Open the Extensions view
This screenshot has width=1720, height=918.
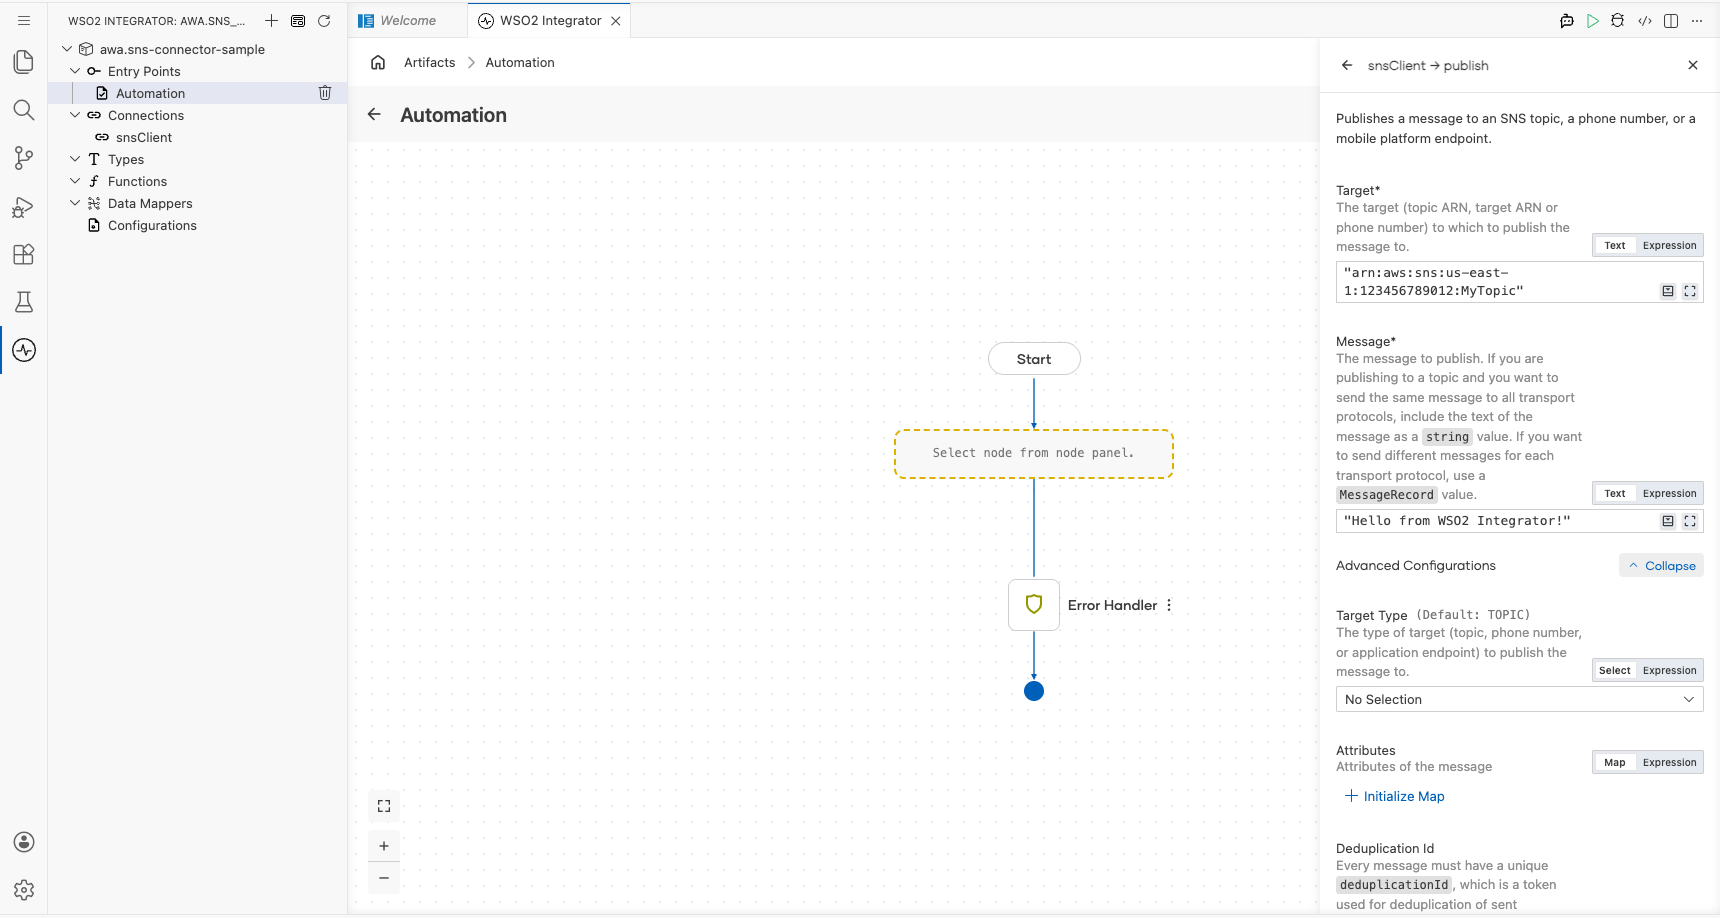(24, 254)
